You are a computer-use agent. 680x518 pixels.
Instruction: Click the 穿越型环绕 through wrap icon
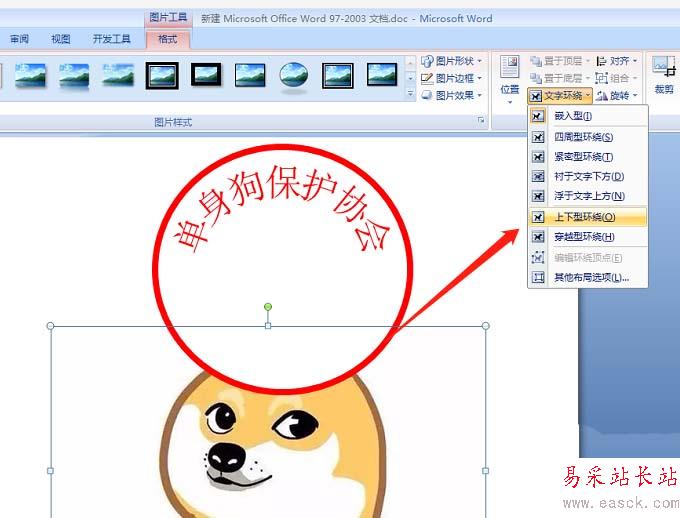(538, 237)
